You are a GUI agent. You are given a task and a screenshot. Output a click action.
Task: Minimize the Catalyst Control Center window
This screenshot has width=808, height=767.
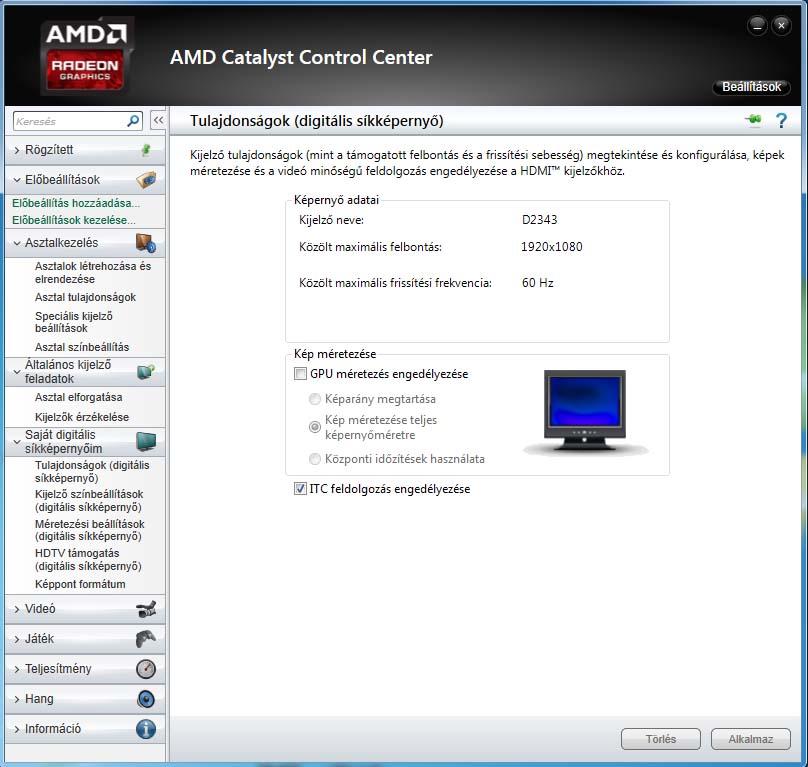tap(757, 25)
